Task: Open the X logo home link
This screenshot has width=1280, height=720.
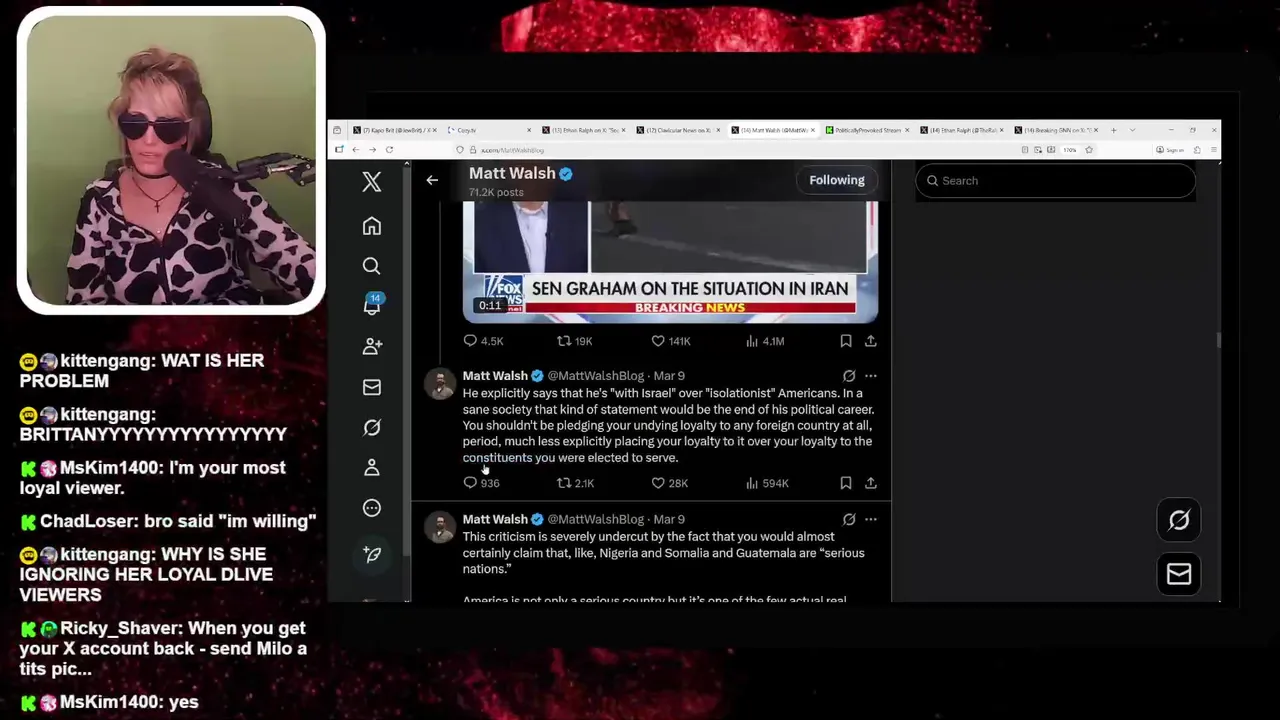Action: [372, 182]
